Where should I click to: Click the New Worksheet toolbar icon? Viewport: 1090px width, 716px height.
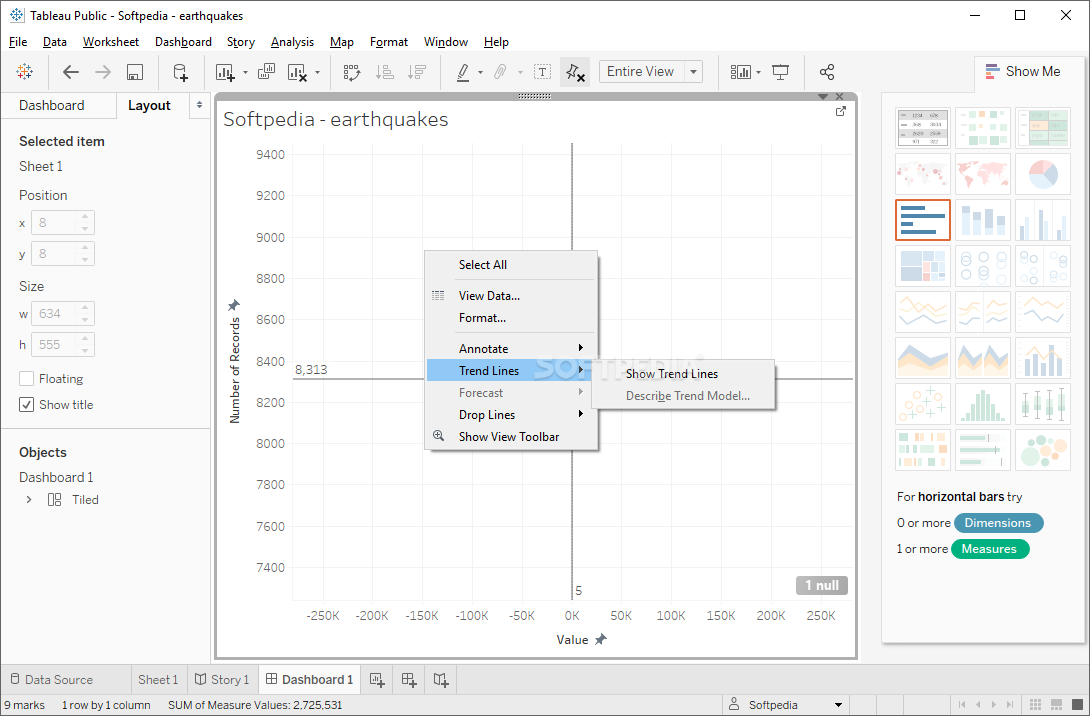click(225, 72)
